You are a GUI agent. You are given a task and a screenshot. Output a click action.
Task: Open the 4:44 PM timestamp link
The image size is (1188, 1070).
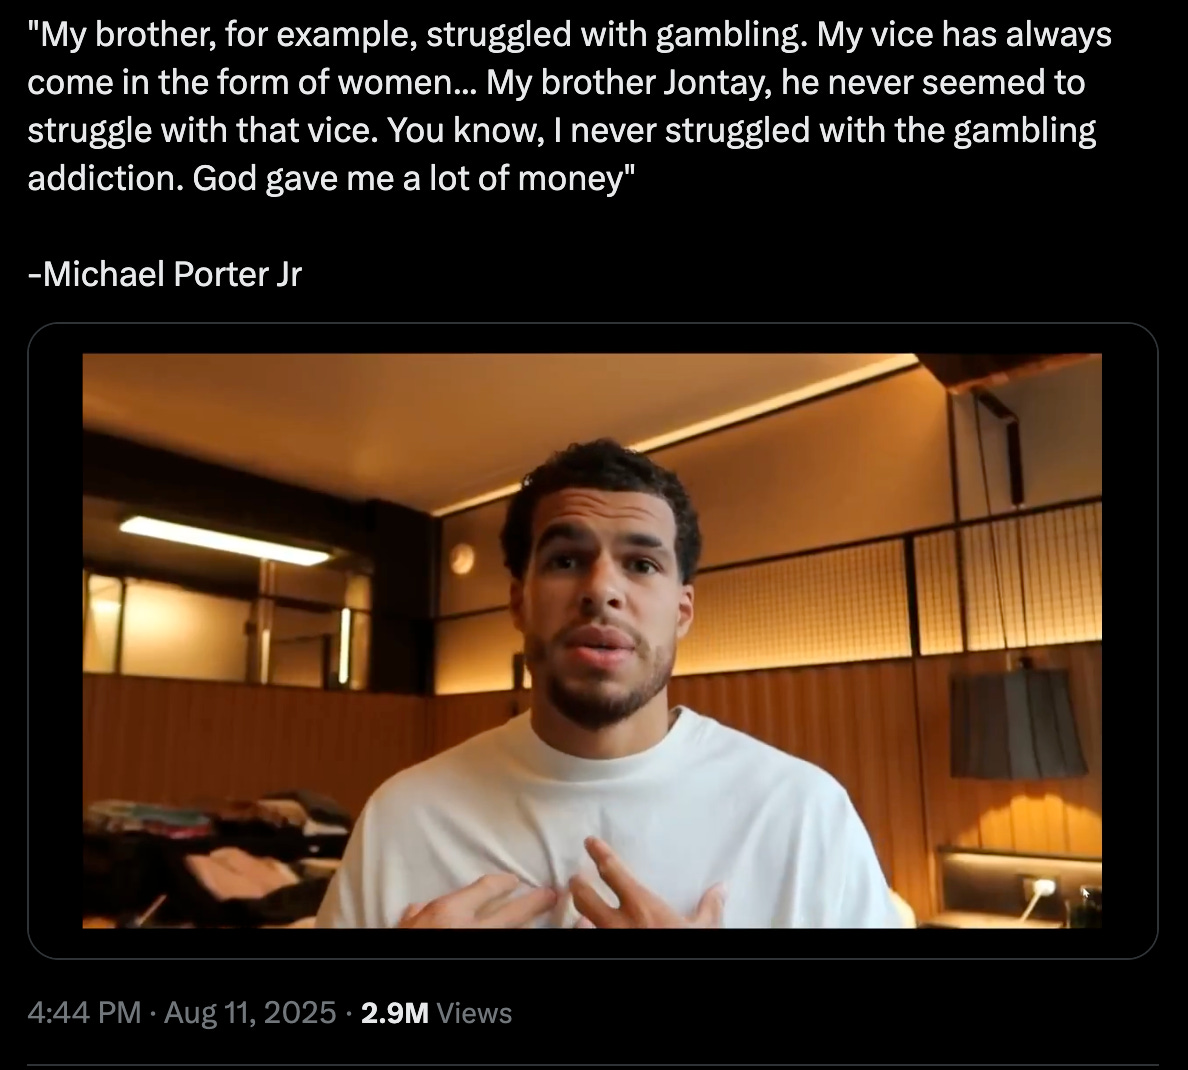(84, 1012)
